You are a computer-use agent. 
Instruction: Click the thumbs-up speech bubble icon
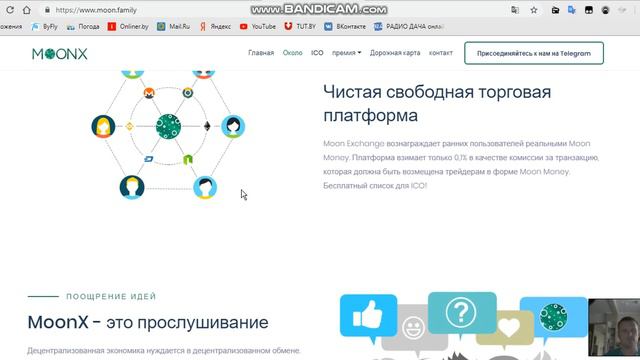coord(368,318)
